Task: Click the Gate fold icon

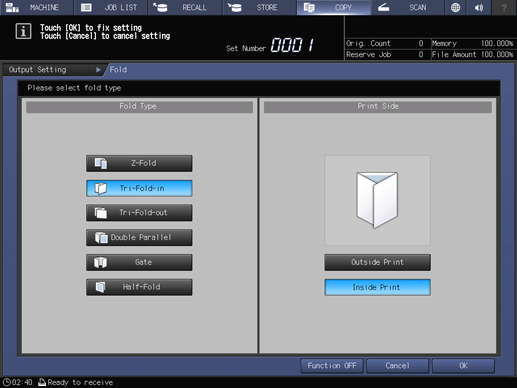Action: 100,262
